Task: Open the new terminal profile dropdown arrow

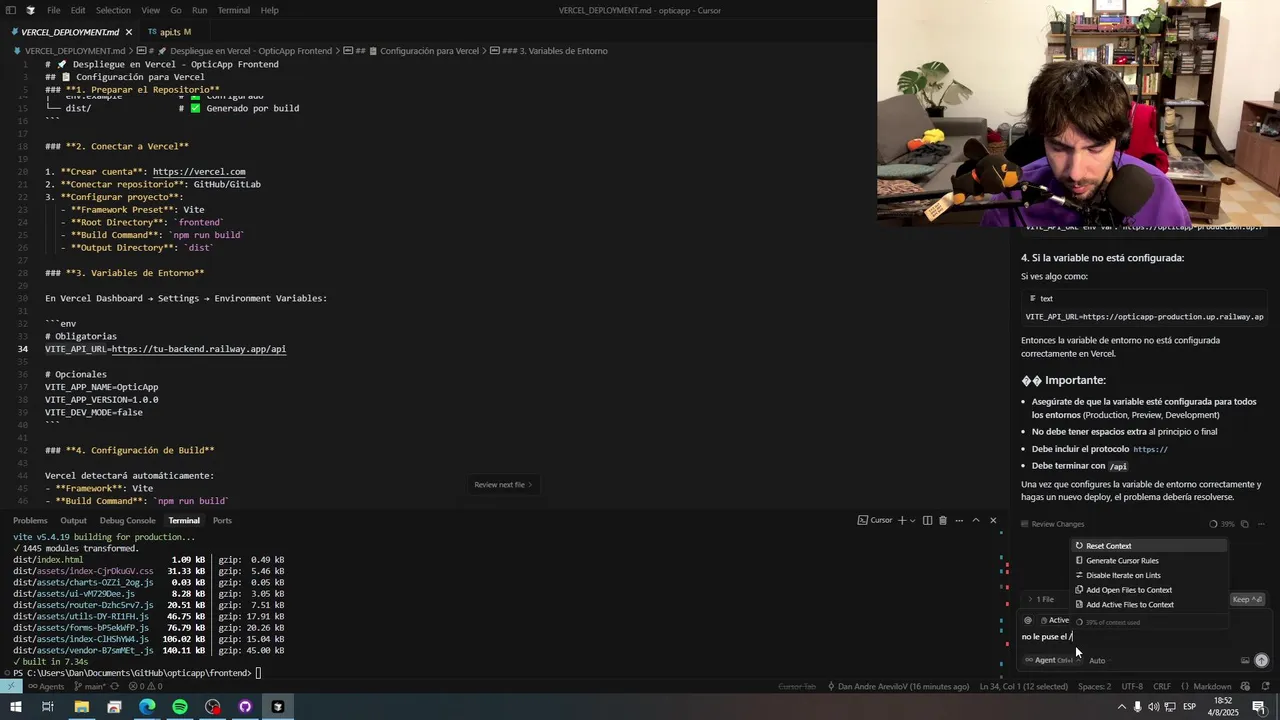Action: (x=913, y=520)
